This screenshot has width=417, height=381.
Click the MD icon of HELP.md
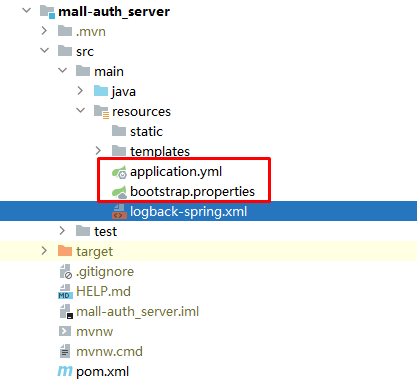click(65, 292)
